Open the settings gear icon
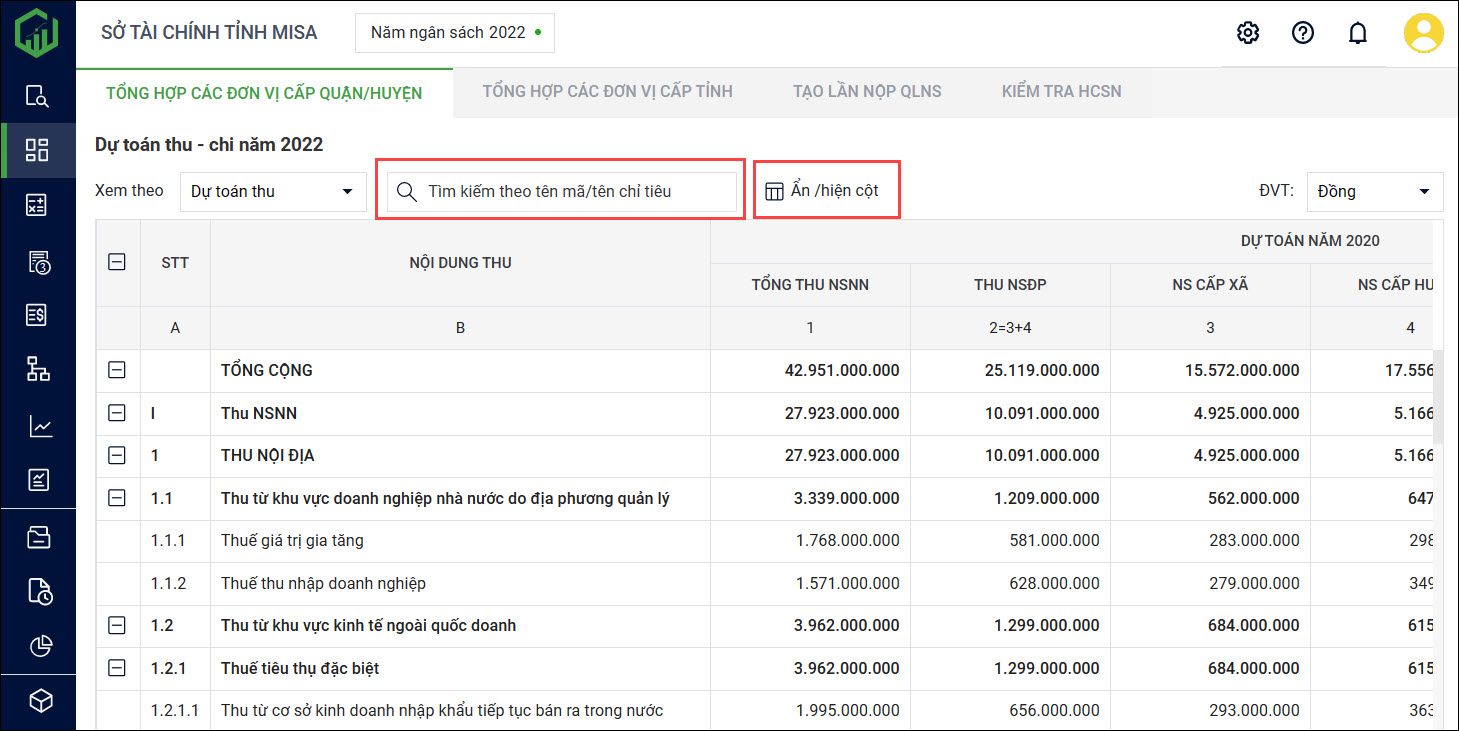1459x731 pixels. (1248, 33)
